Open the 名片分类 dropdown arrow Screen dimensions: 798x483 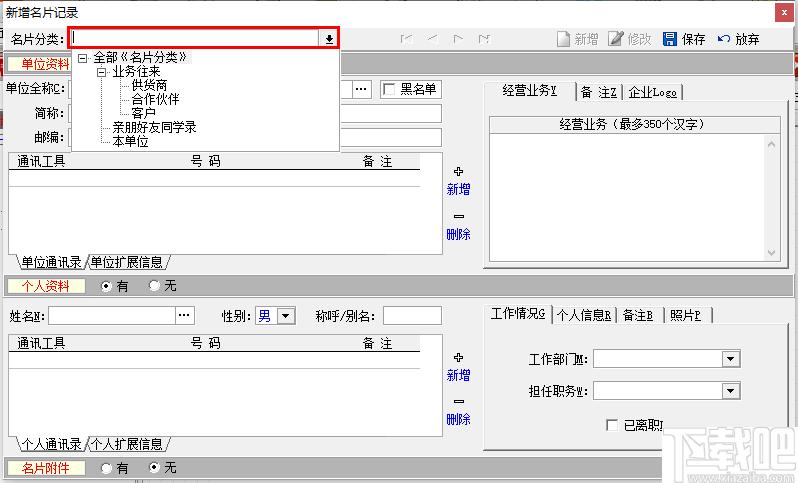pos(329,39)
